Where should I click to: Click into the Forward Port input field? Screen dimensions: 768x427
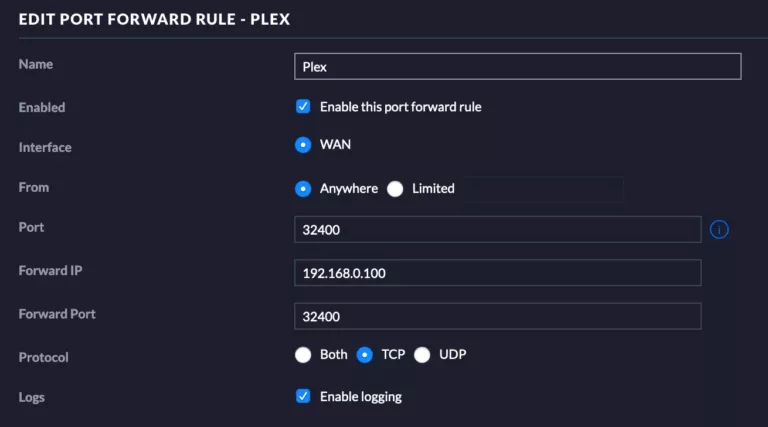click(497, 316)
